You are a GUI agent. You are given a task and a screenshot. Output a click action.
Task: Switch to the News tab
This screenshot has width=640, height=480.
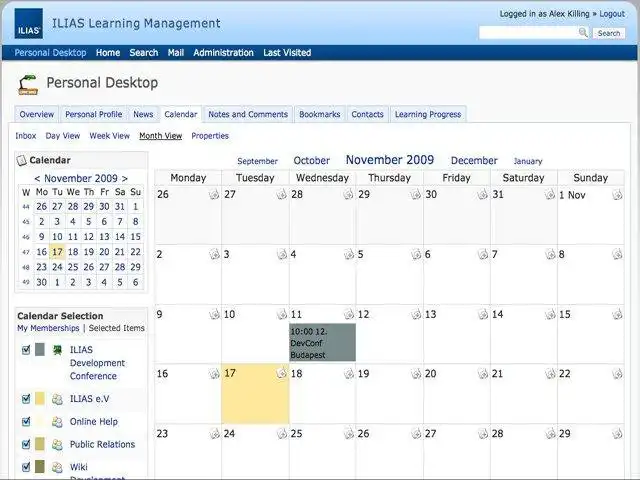click(143, 114)
